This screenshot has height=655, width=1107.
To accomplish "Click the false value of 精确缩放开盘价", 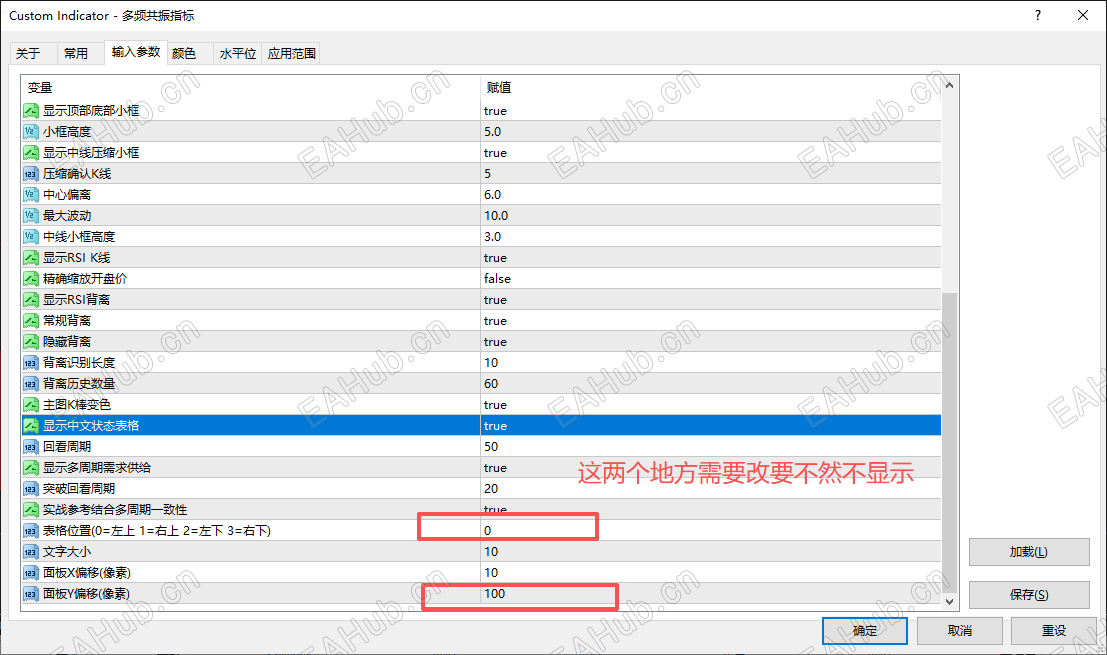I will pos(497,279).
